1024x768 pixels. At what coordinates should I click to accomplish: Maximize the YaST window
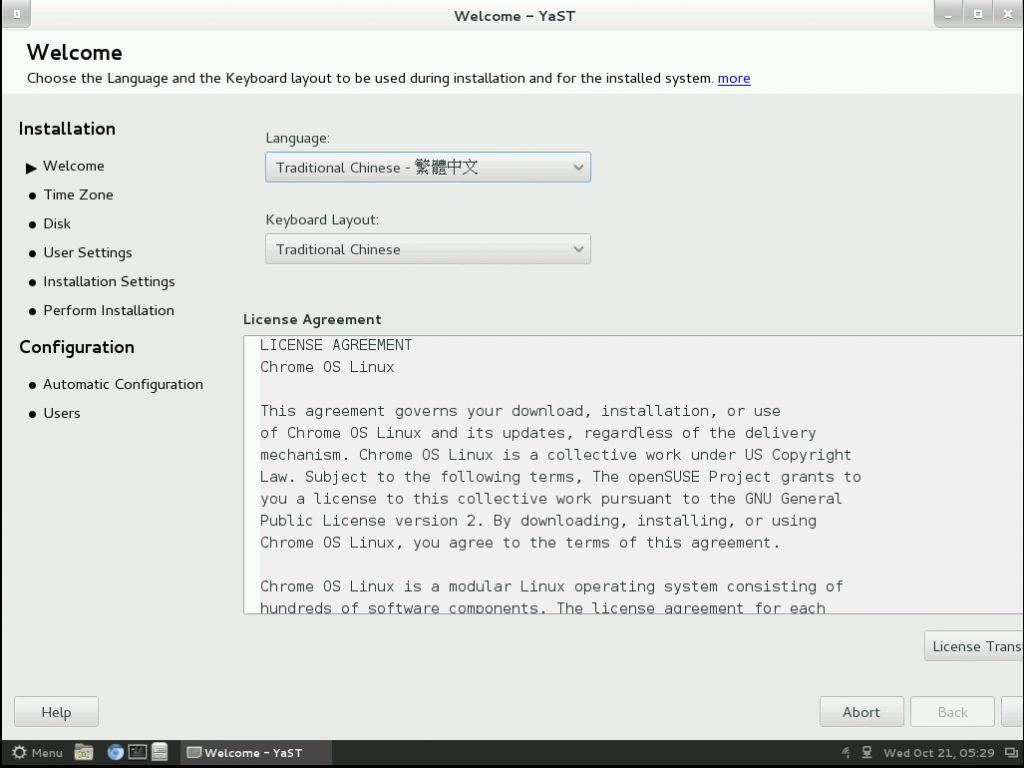point(978,14)
